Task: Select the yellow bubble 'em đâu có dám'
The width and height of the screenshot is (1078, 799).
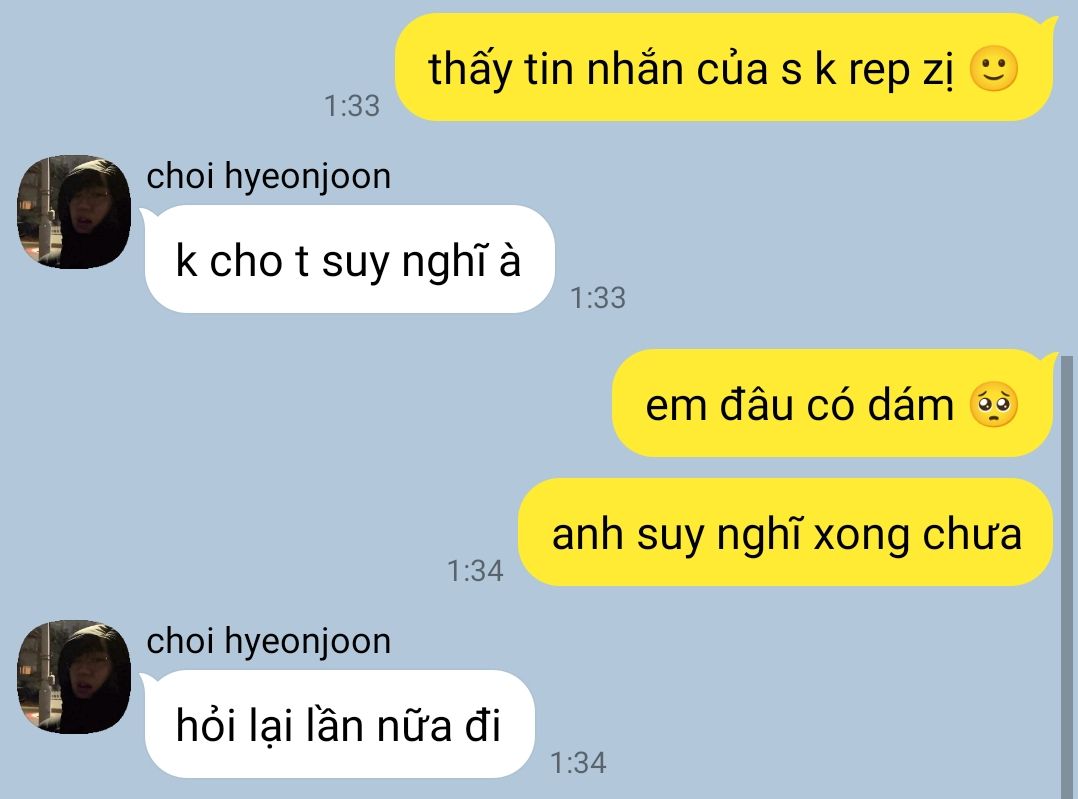Action: coord(833,403)
